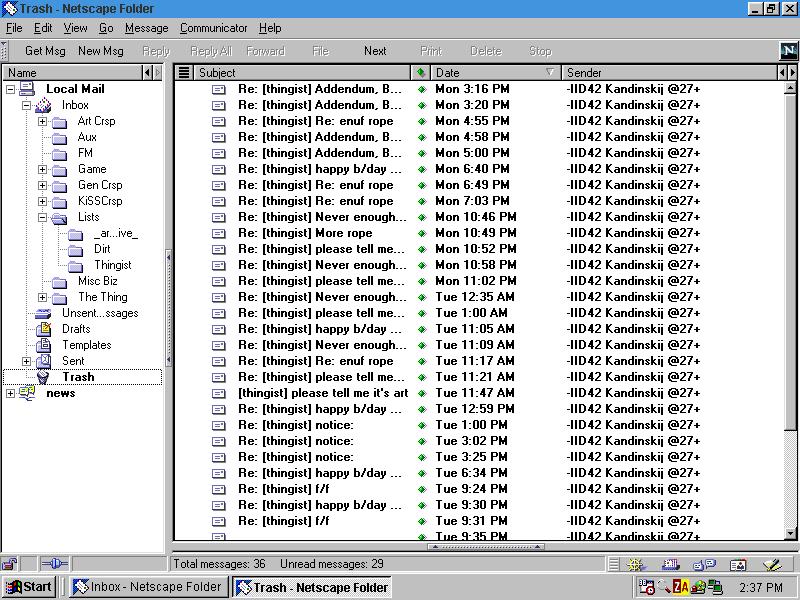
Task: Click the Windows Start button
Action: point(29,587)
